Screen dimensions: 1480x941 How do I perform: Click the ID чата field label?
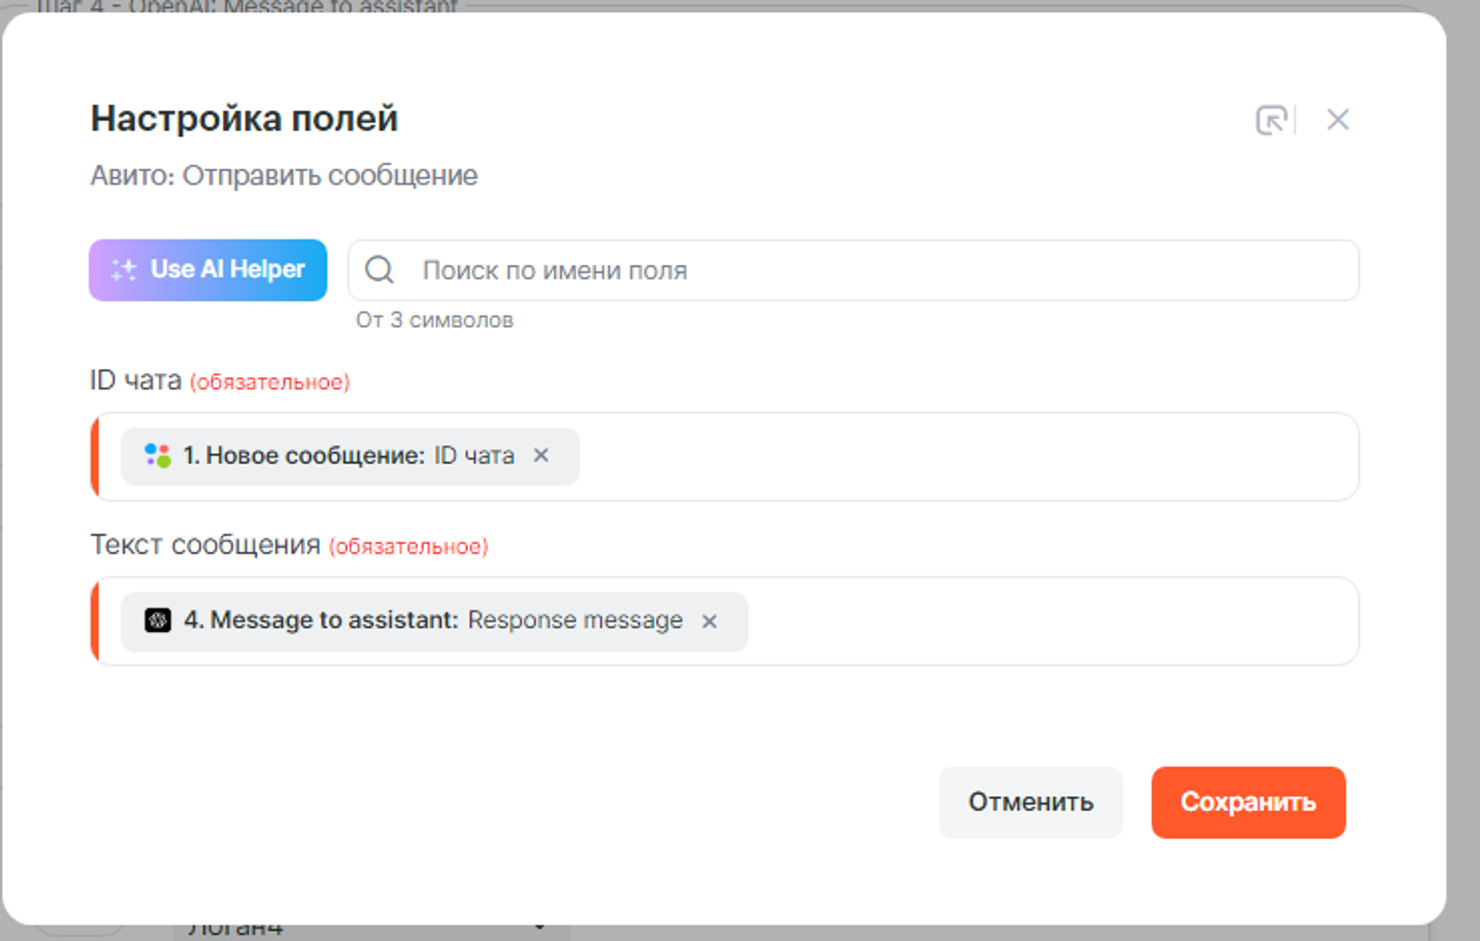[x=136, y=381]
